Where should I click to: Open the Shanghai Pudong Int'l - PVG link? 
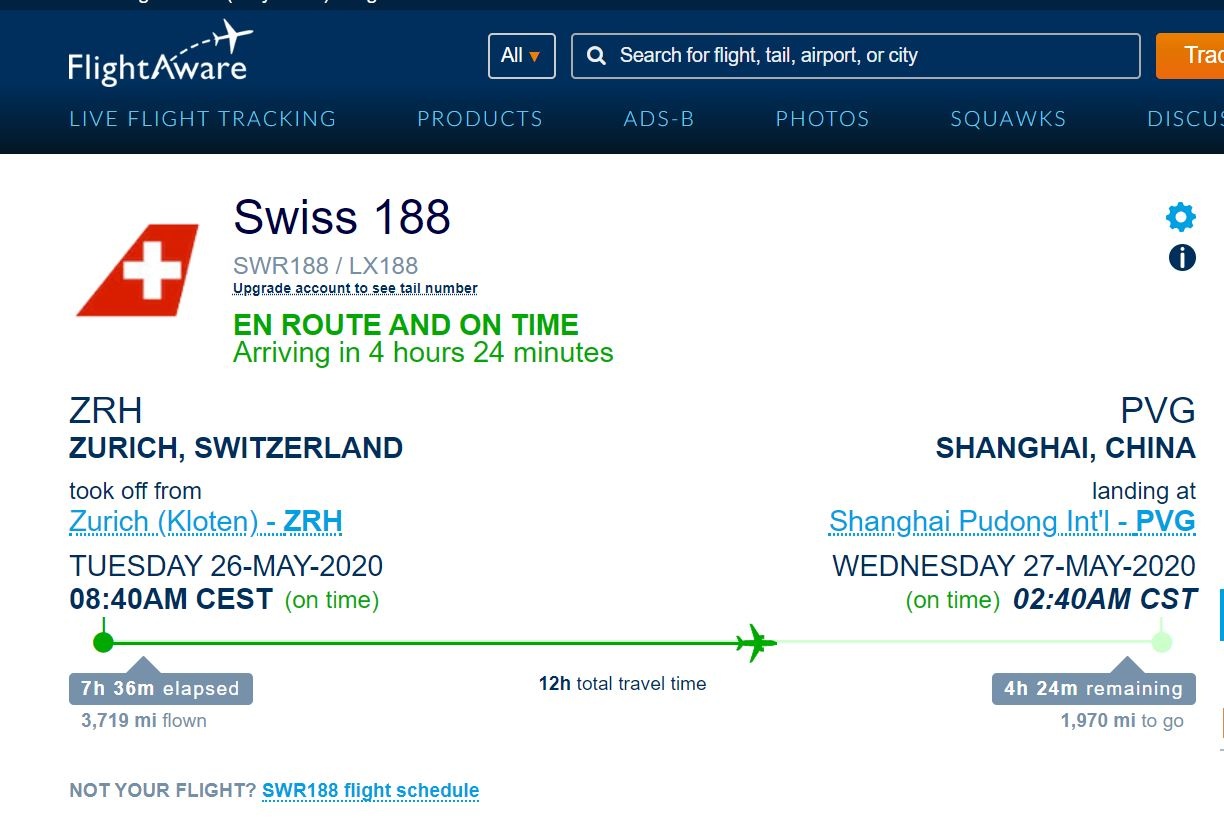pos(1012,521)
